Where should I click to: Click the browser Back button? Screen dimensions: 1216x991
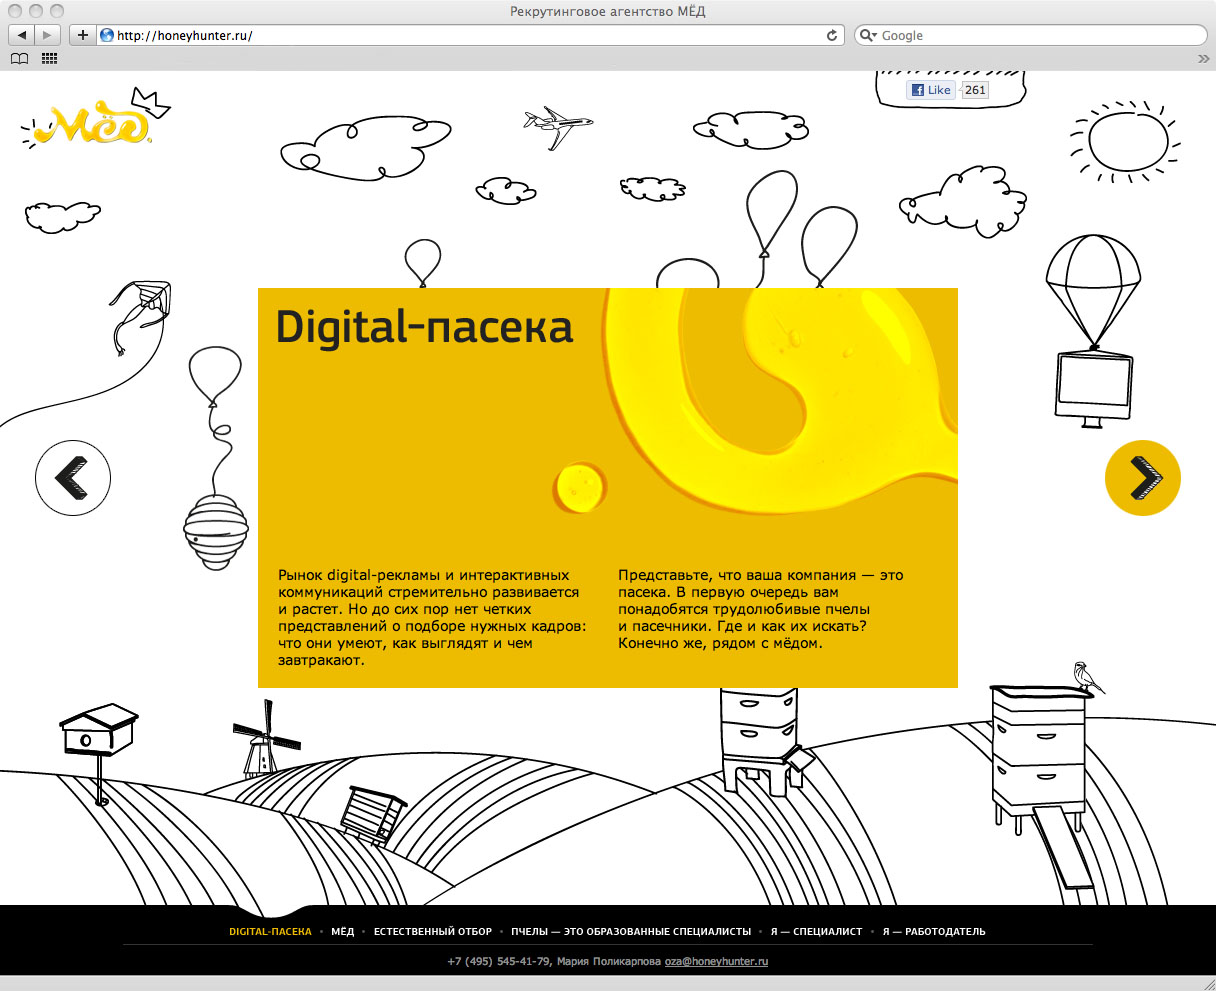coord(21,35)
